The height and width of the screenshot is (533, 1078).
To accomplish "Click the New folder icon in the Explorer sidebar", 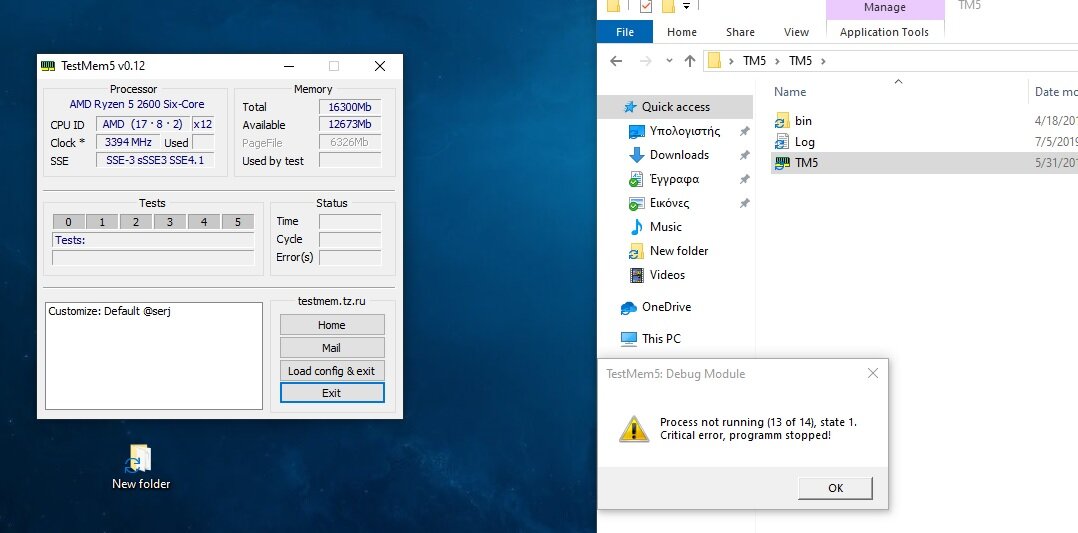I will (x=637, y=251).
